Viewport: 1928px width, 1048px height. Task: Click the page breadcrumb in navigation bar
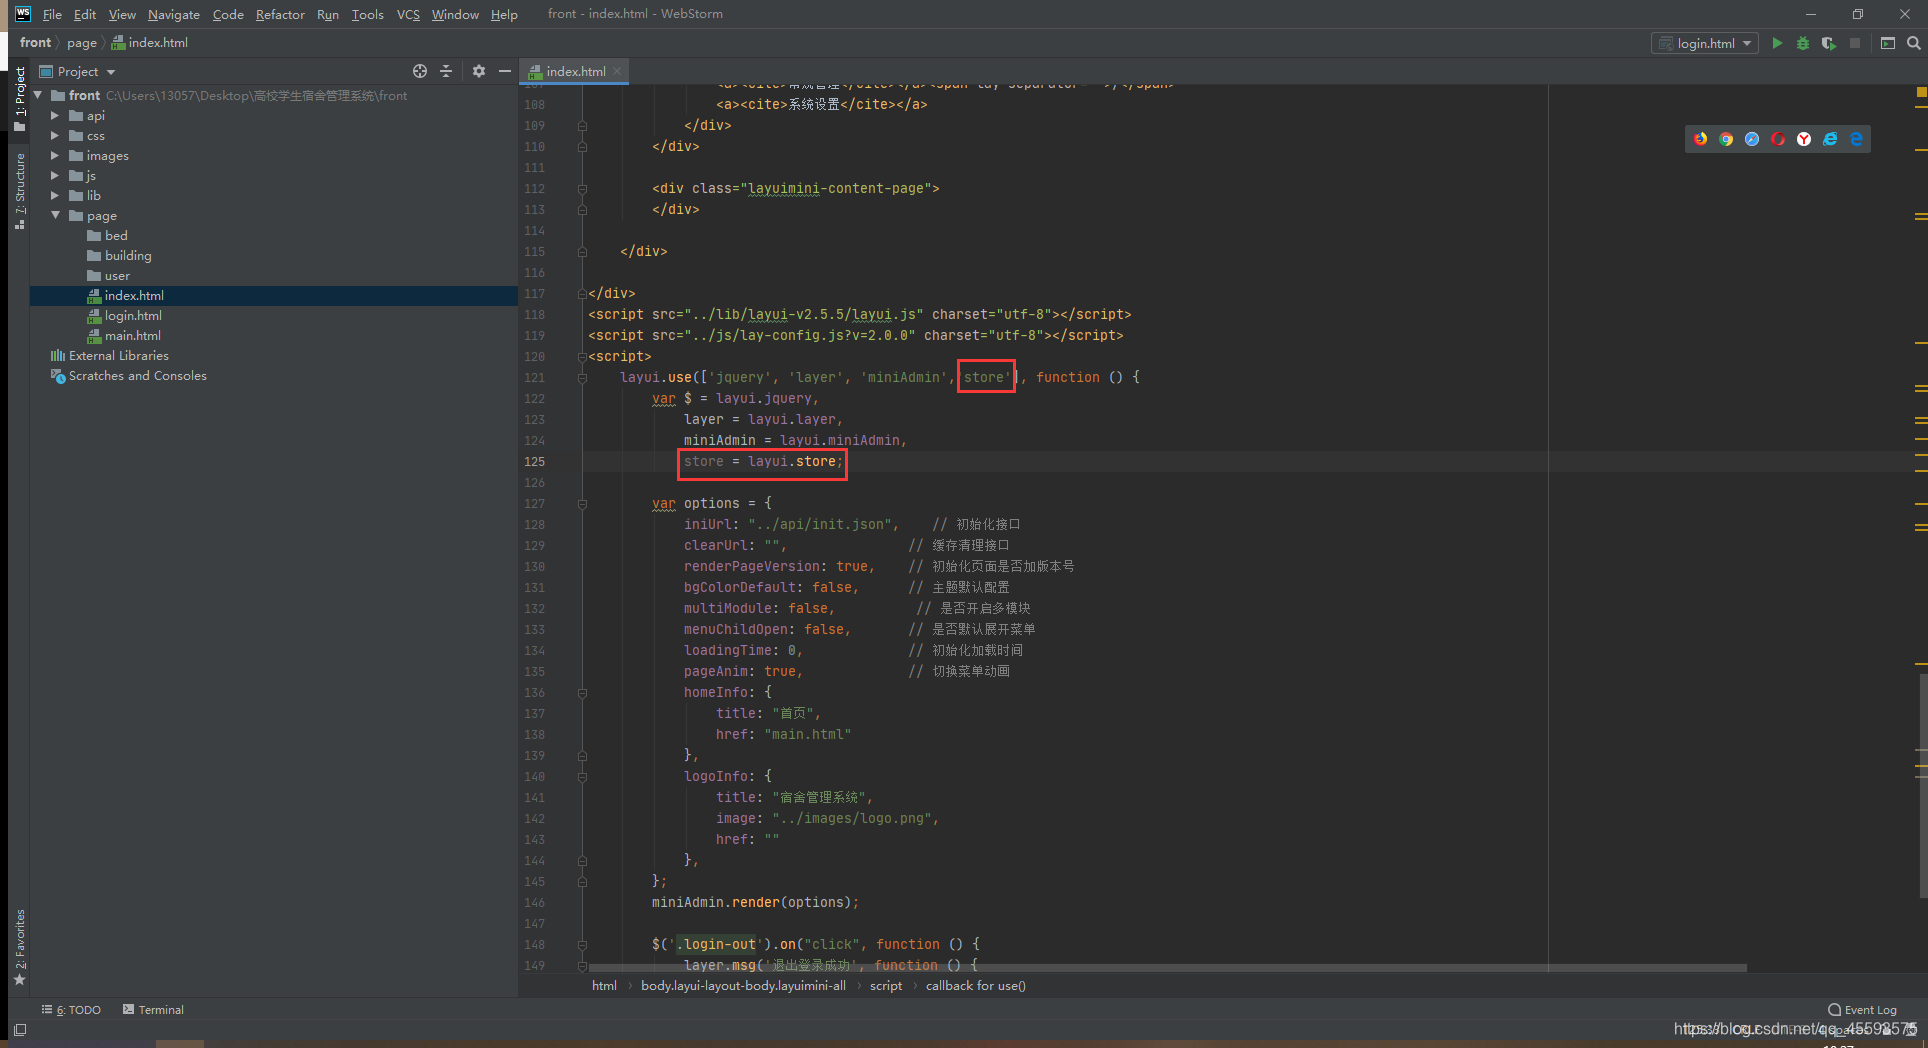point(82,43)
